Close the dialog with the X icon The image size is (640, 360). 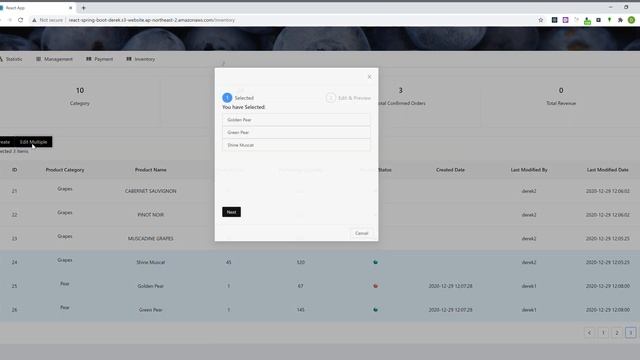369,77
